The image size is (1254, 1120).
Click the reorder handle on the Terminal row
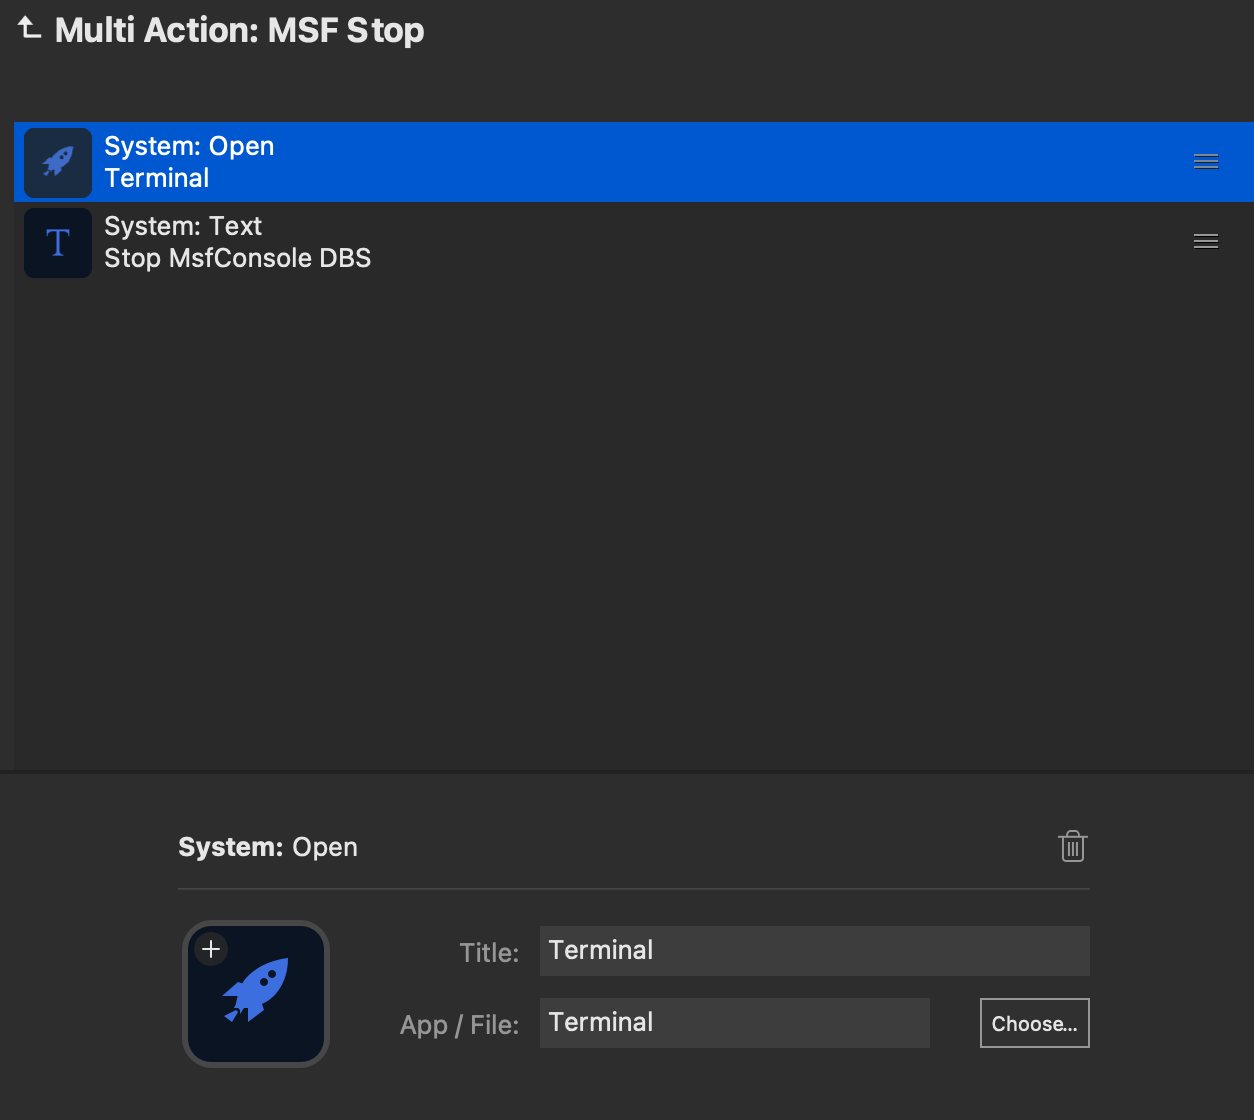[1206, 162]
